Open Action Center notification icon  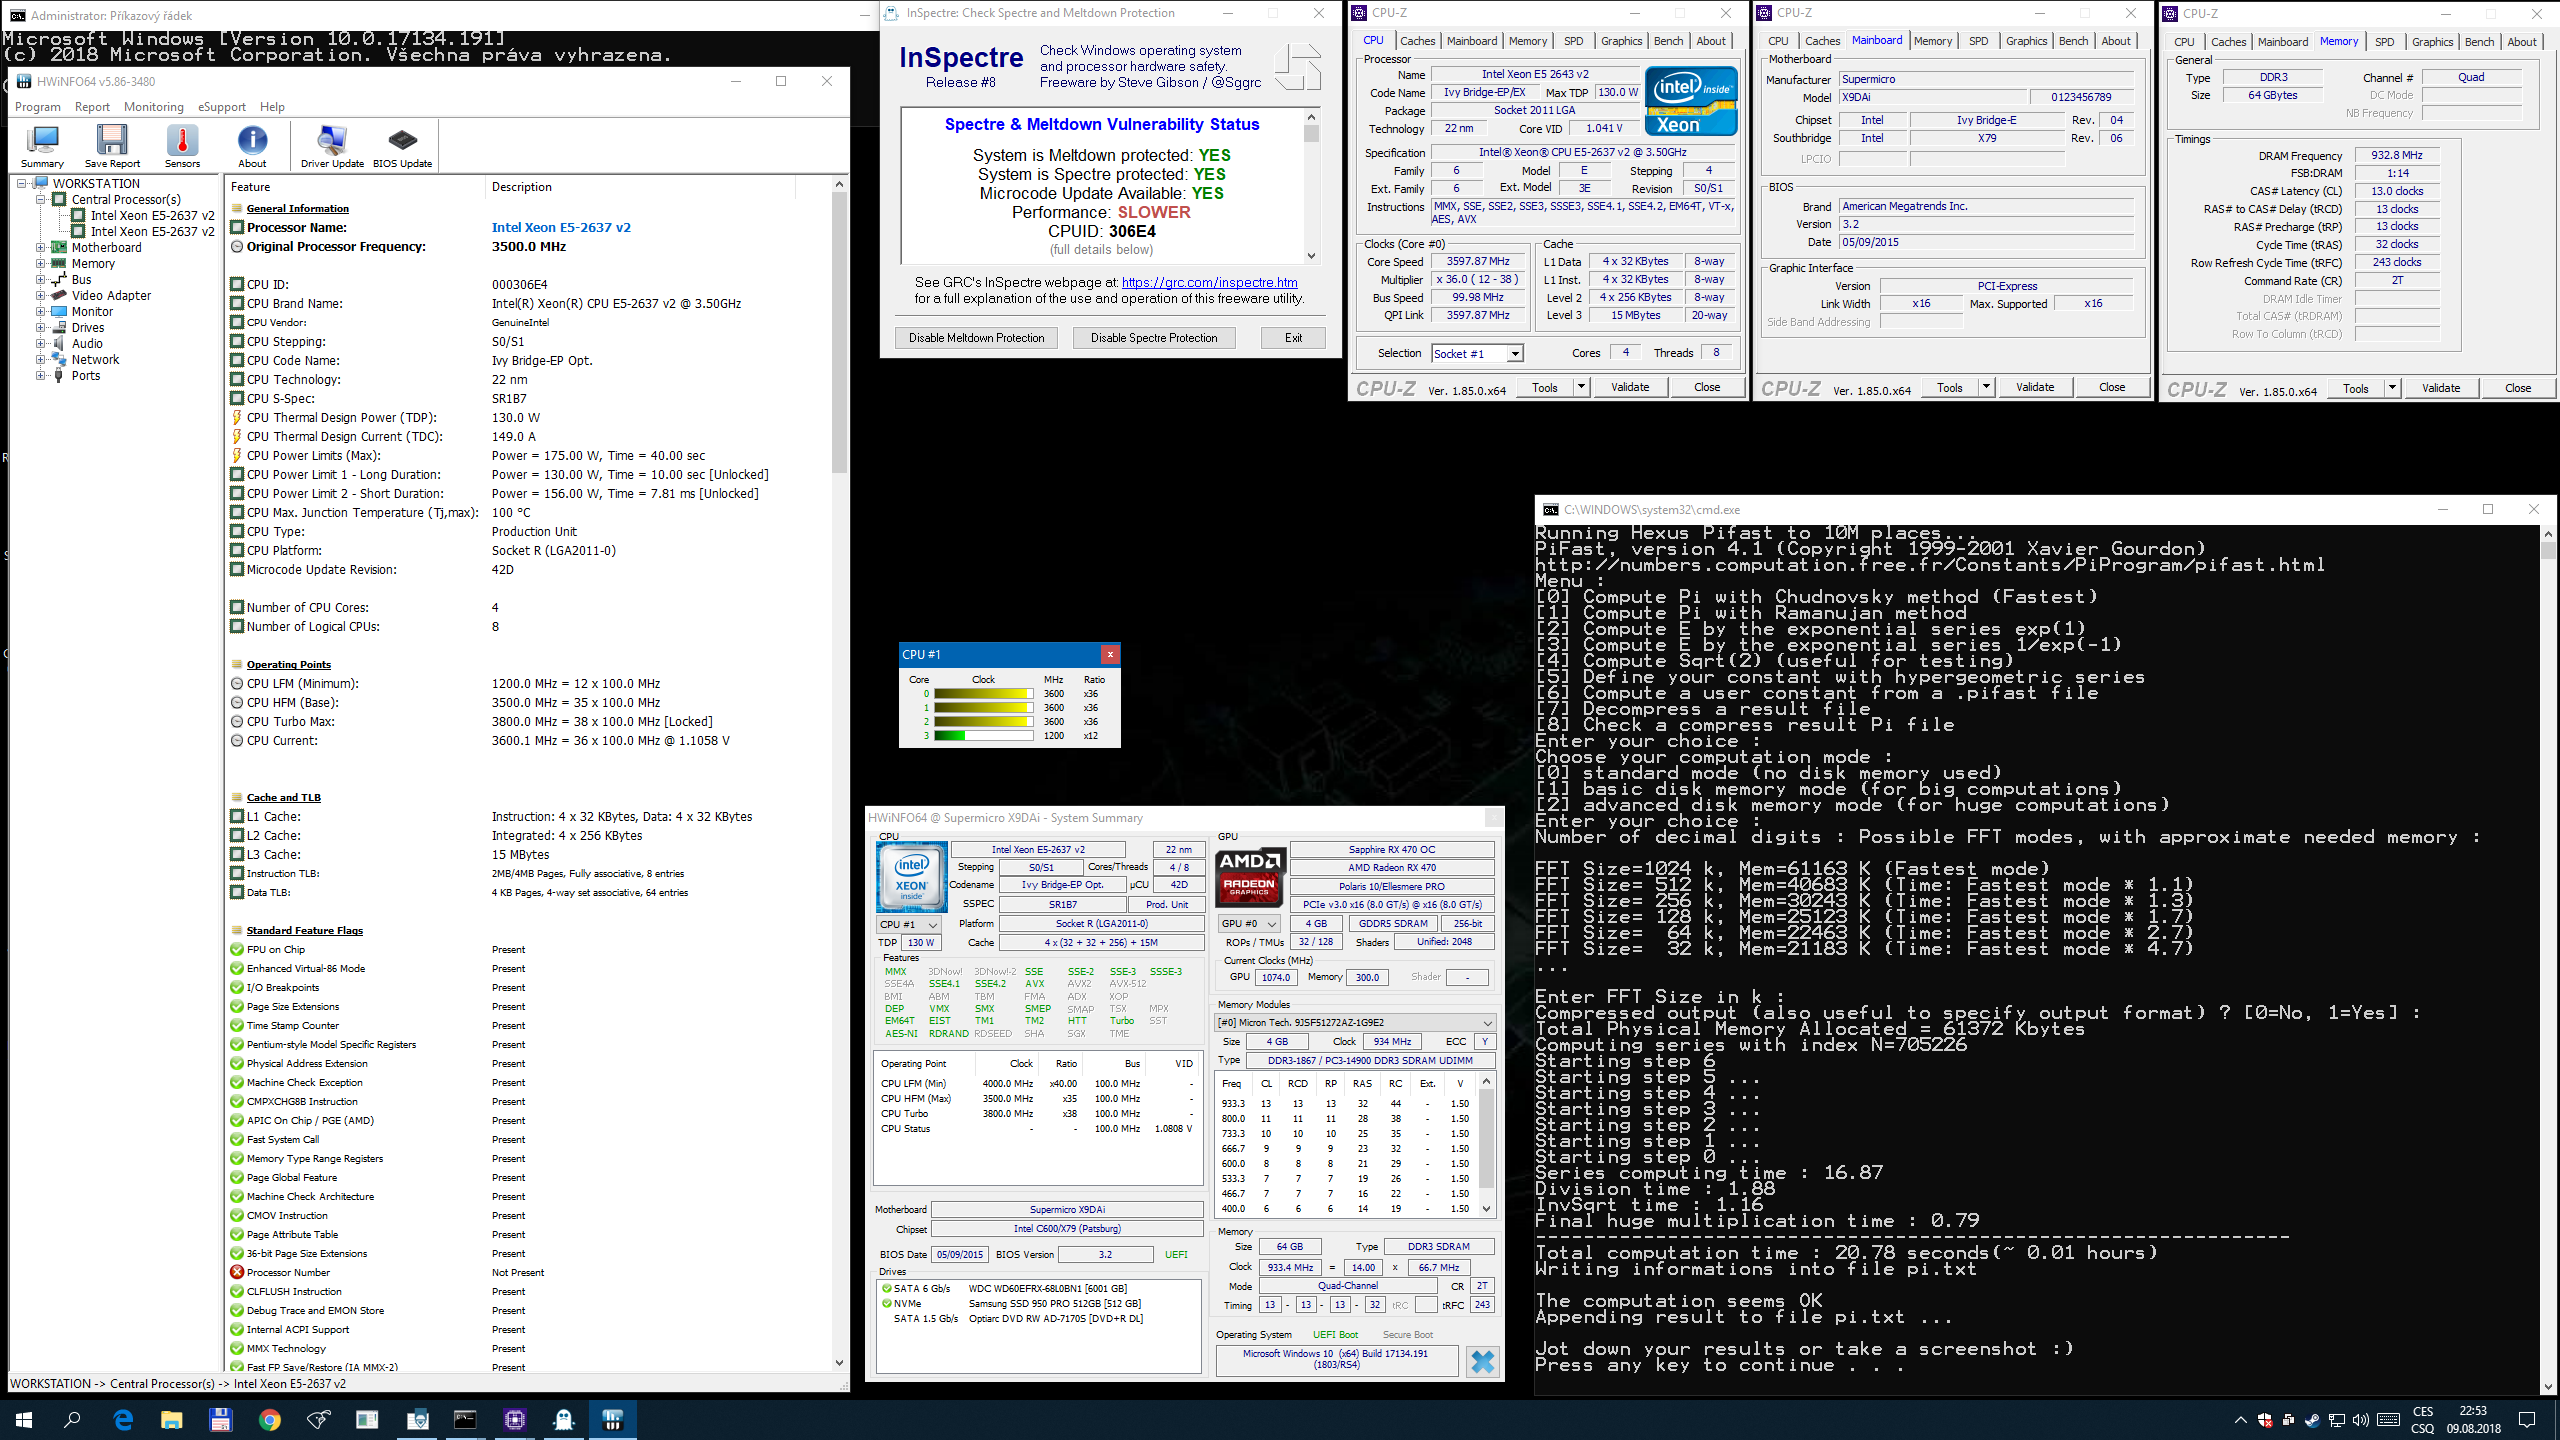coord(2527,1420)
